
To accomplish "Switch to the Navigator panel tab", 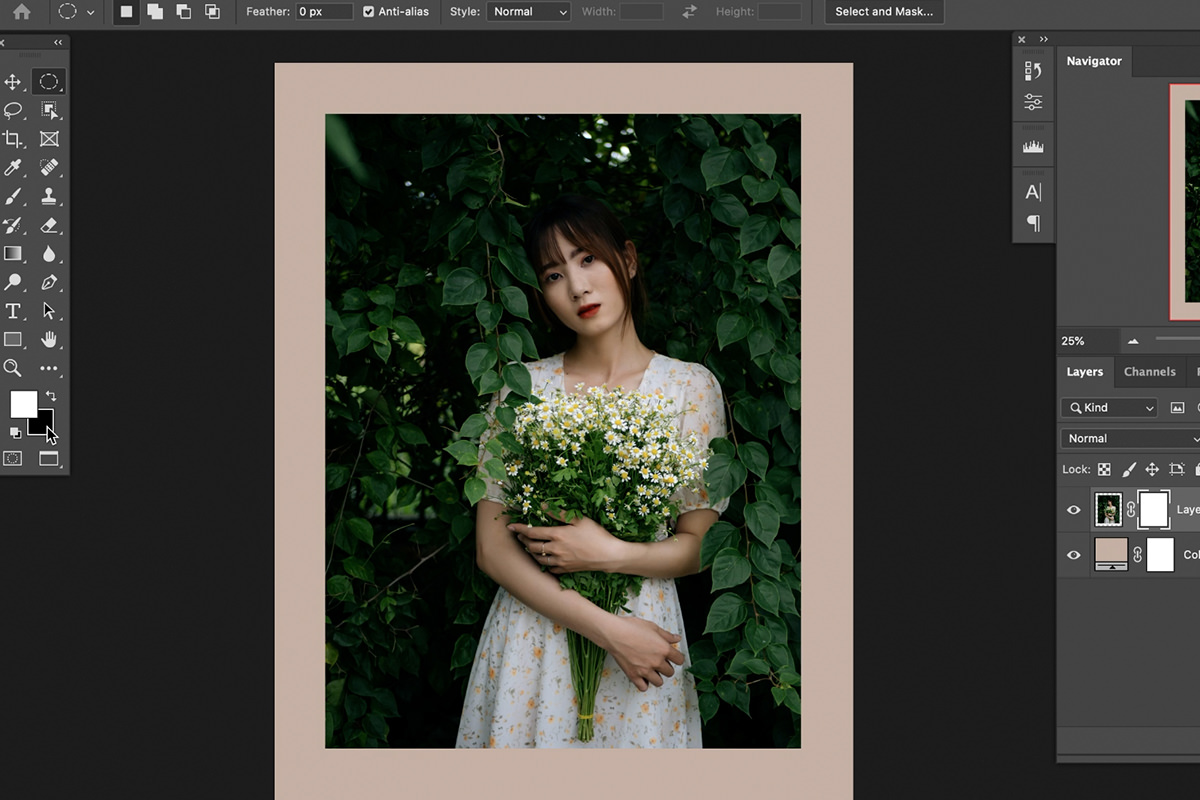I will tap(1093, 61).
